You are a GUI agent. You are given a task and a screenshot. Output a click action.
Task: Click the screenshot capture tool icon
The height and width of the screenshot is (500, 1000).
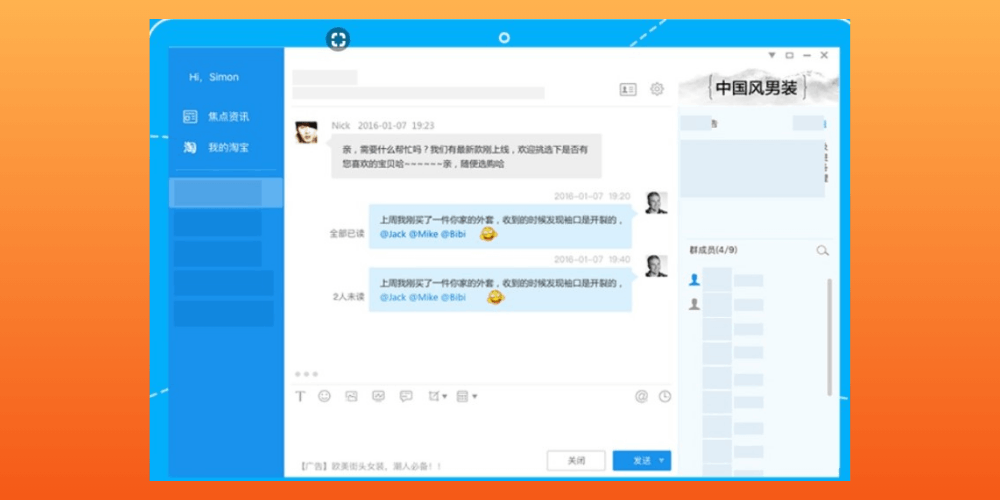click(x=434, y=396)
